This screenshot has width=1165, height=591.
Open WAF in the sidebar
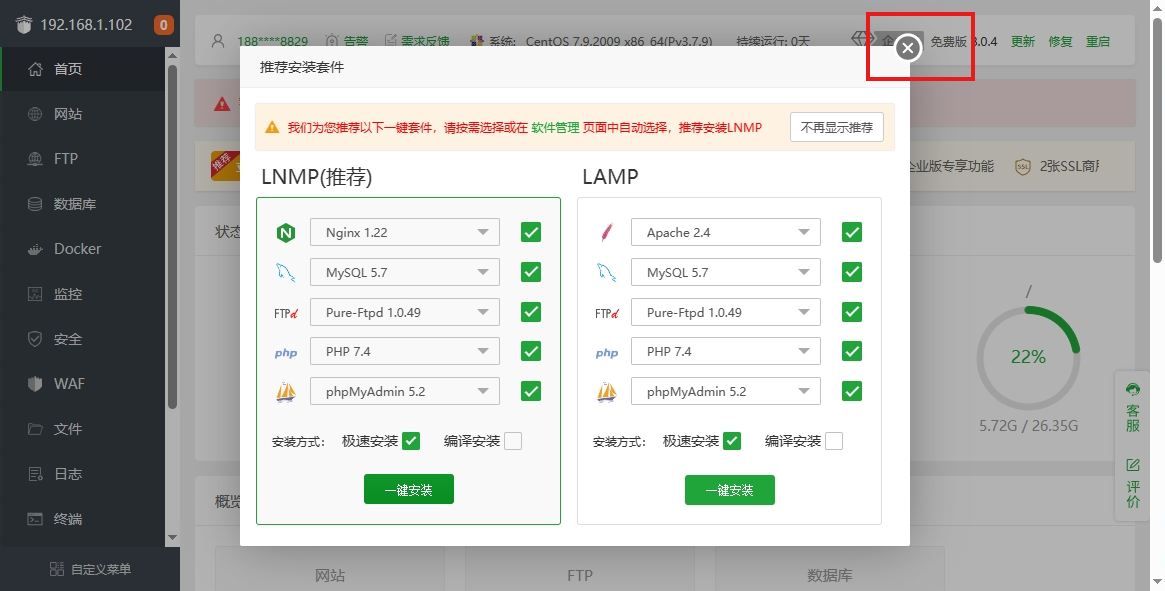click(82, 384)
